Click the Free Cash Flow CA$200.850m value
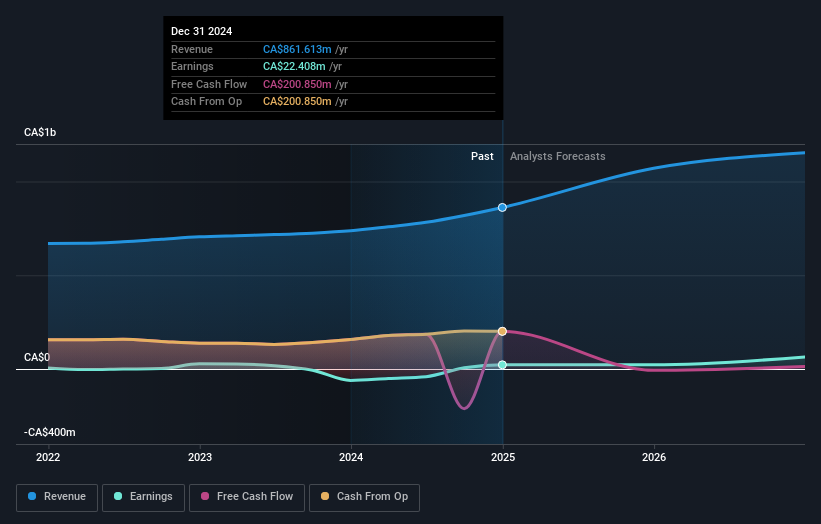821x524 pixels. click(x=297, y=84)
